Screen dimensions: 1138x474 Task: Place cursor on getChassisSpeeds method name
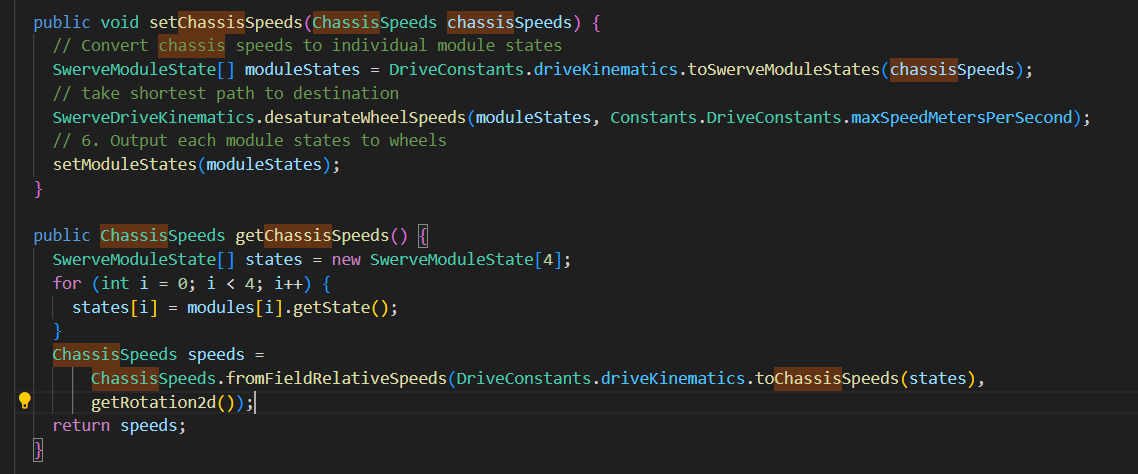coord(312,236)
